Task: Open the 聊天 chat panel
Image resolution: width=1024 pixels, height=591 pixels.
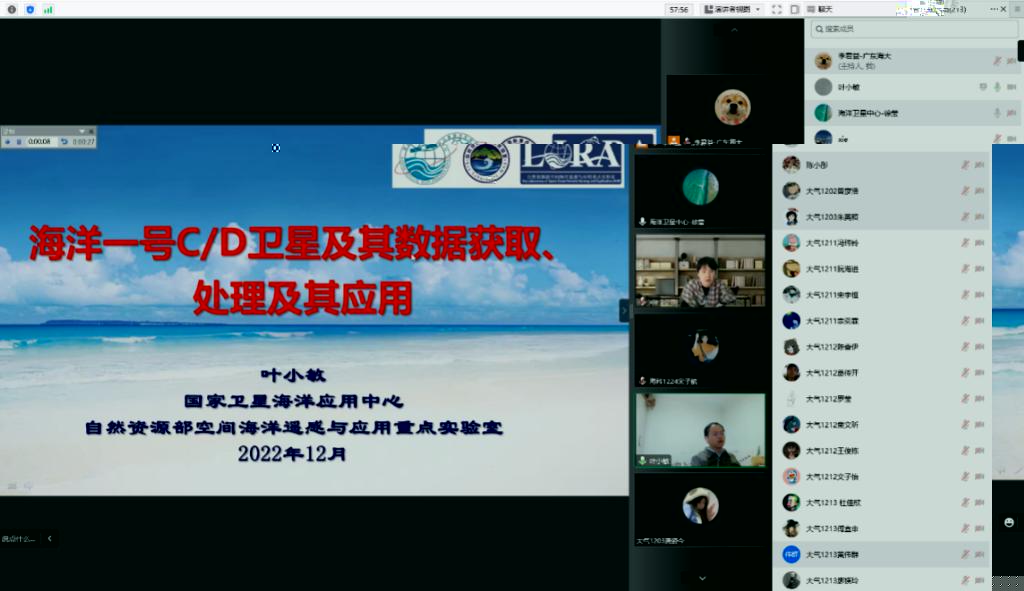Action: click(x=820, y=9)
